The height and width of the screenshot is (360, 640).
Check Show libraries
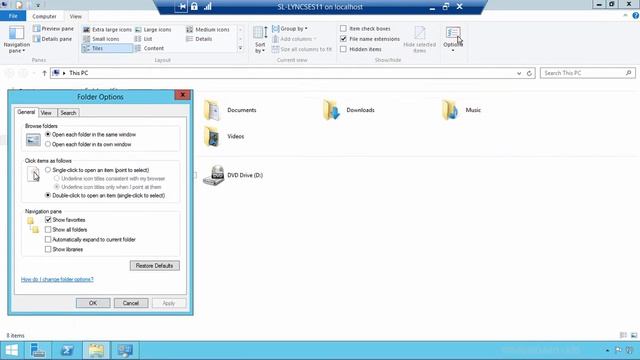pyautogui.click(x=48, y=249)
